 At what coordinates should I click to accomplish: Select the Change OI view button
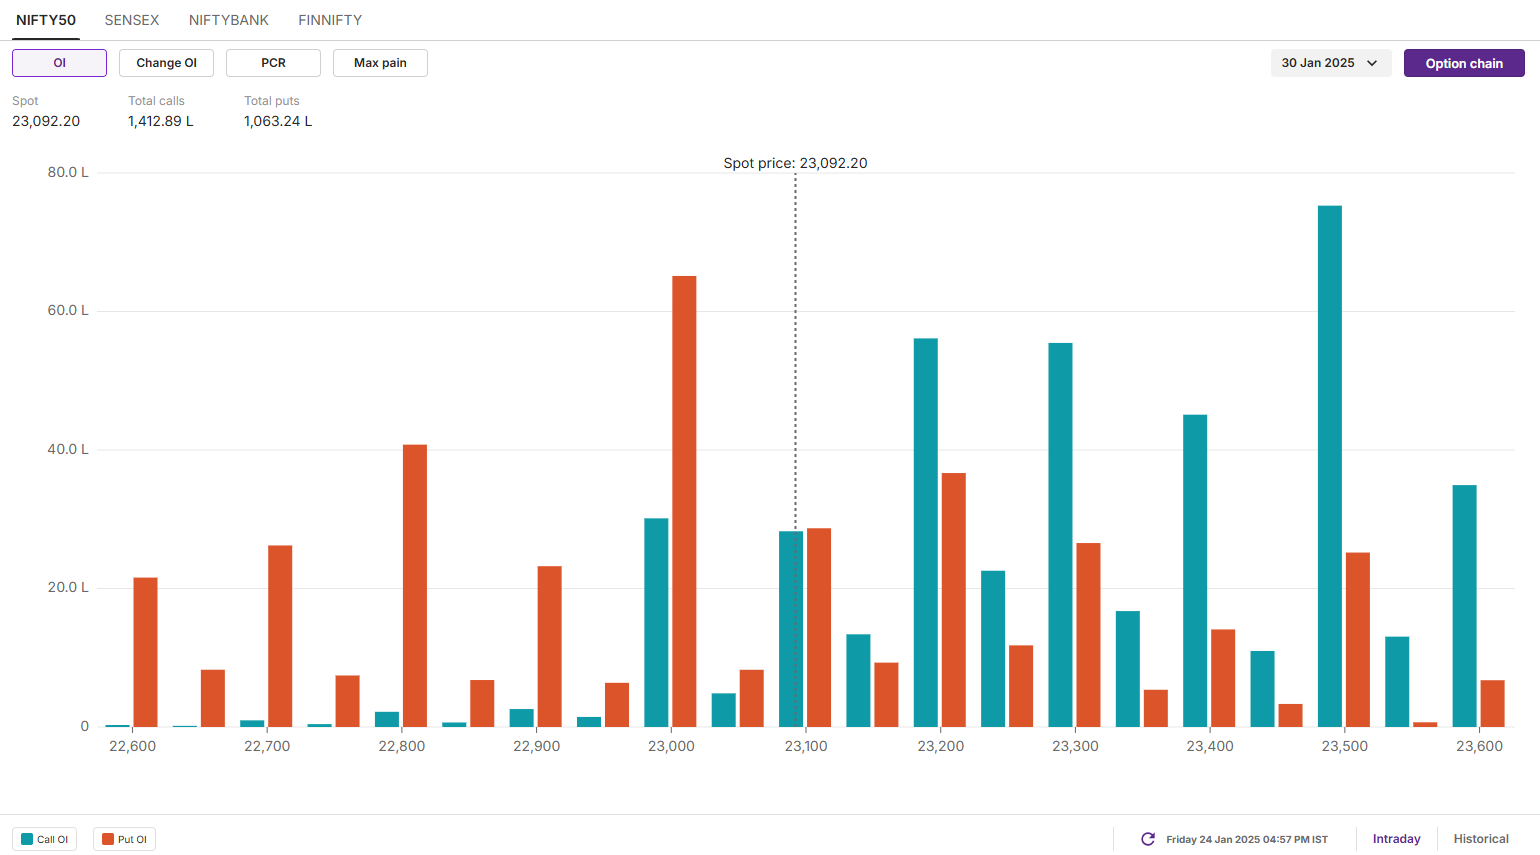(166, 63)
